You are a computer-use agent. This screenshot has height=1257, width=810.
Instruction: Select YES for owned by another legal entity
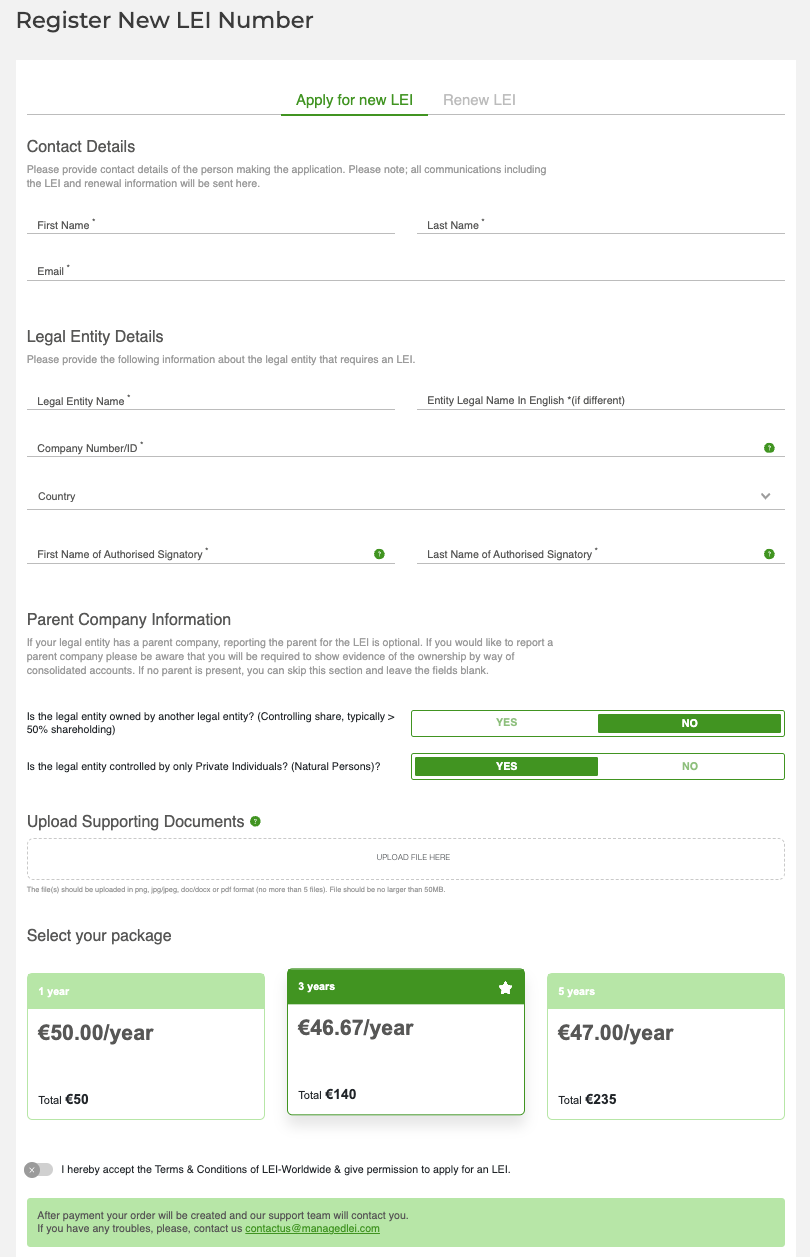[x=506, y=723]
